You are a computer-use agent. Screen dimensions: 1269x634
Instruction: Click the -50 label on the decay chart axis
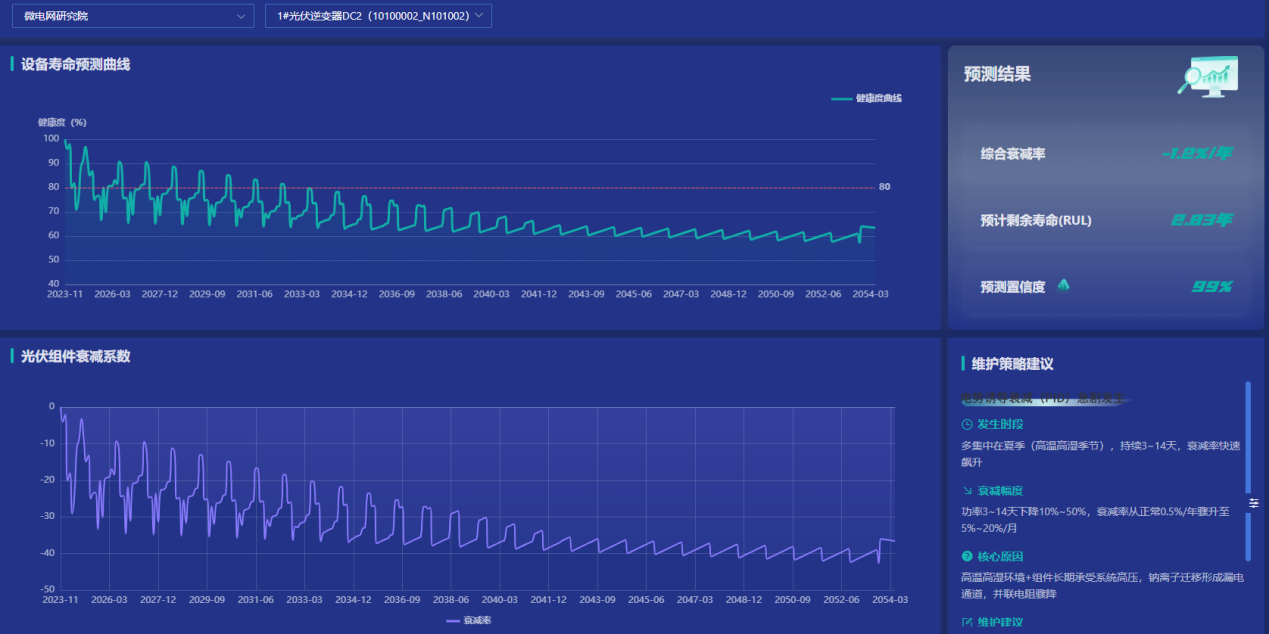(49, 589)
